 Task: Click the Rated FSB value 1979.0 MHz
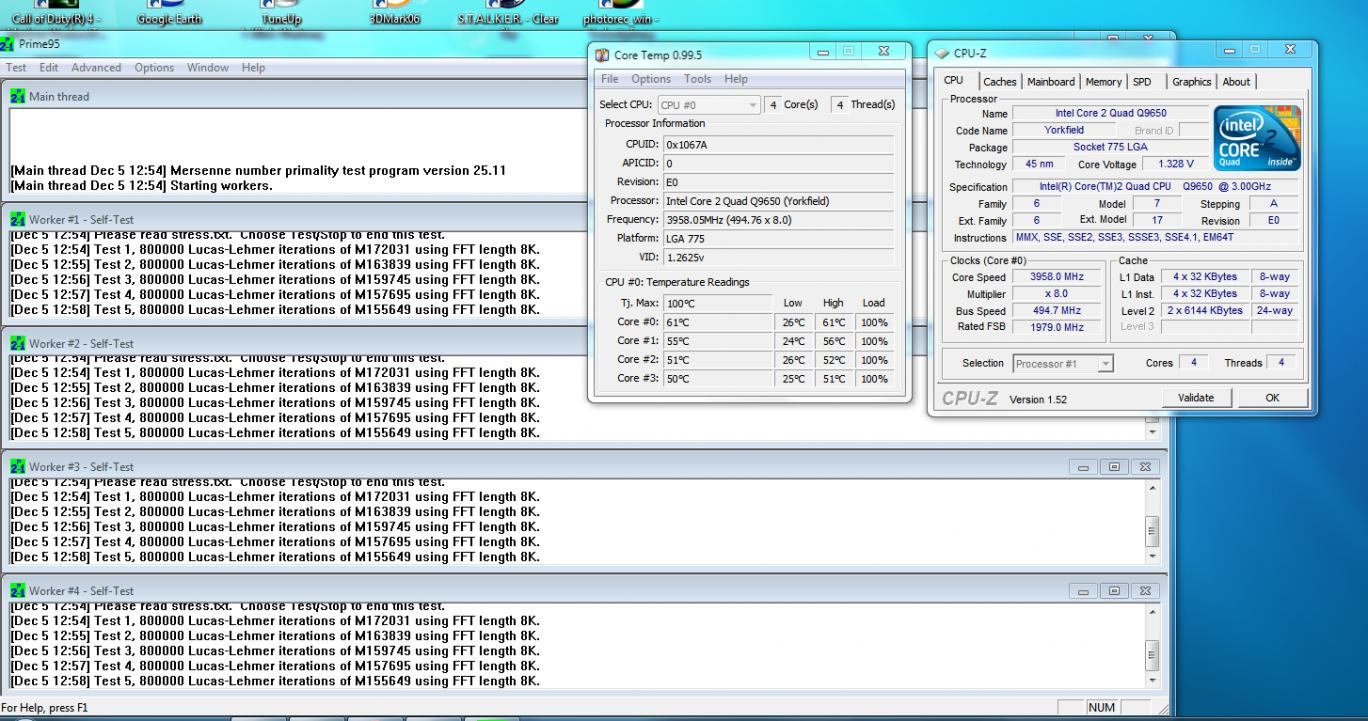(x=1056, y=327)
